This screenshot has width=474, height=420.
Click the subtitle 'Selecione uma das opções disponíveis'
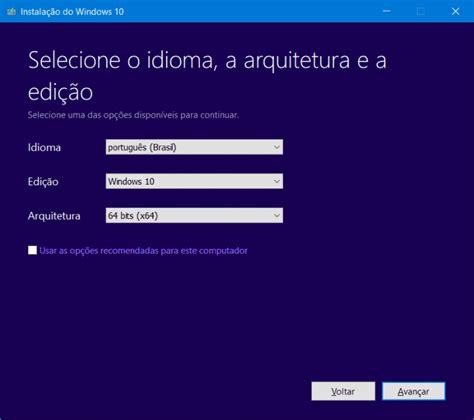click(133, 115)
